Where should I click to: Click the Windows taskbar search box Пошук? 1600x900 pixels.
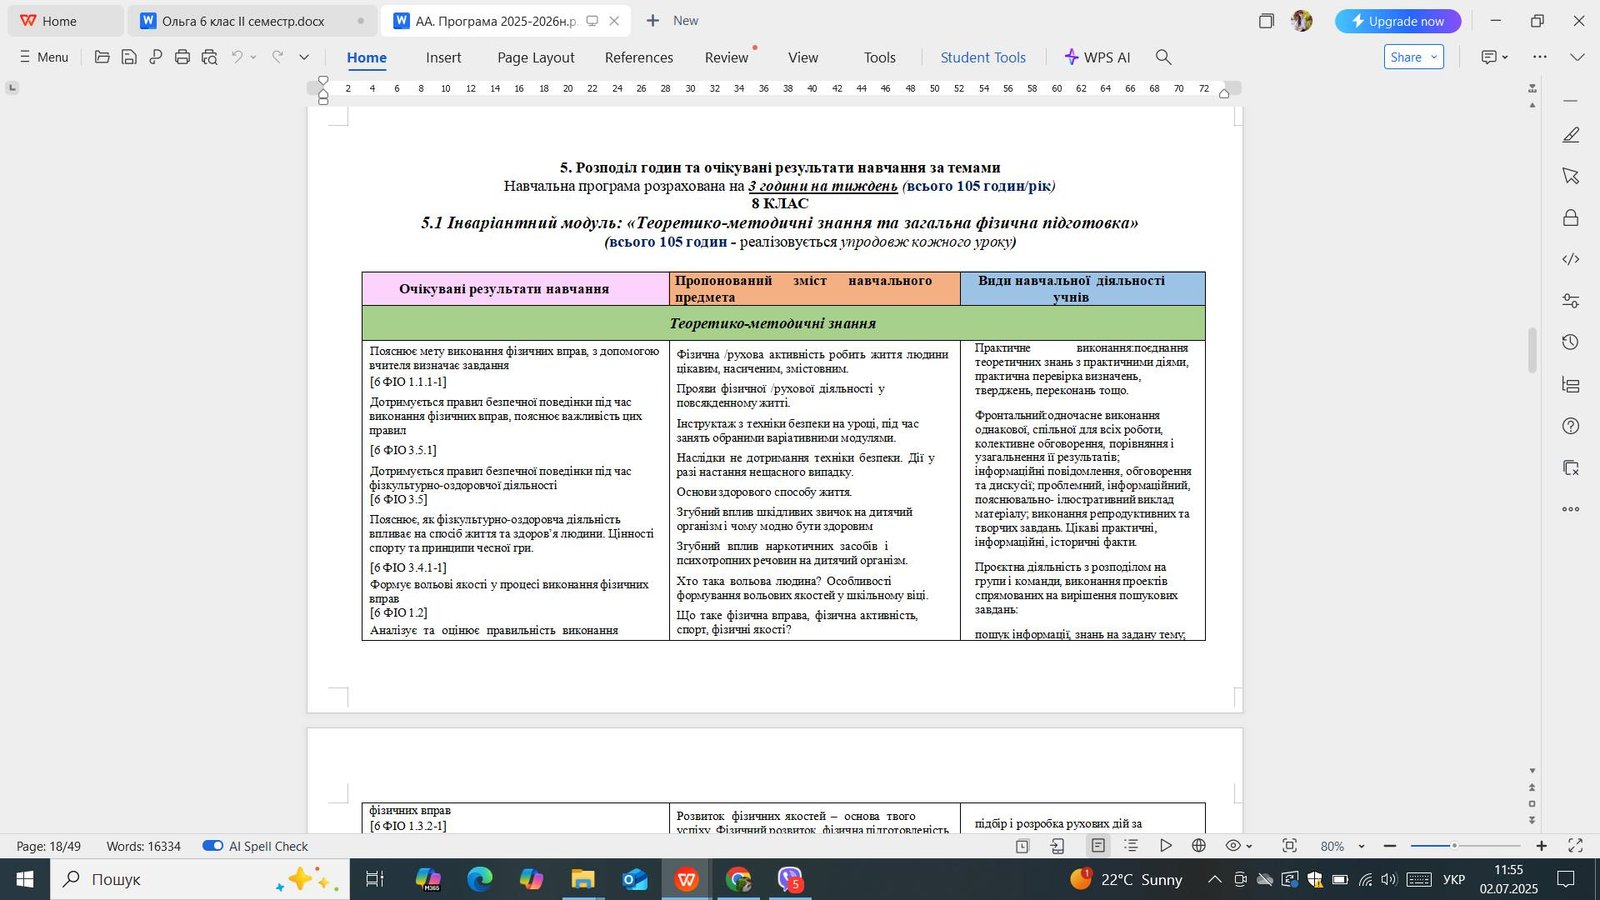[x=200, y=879]
